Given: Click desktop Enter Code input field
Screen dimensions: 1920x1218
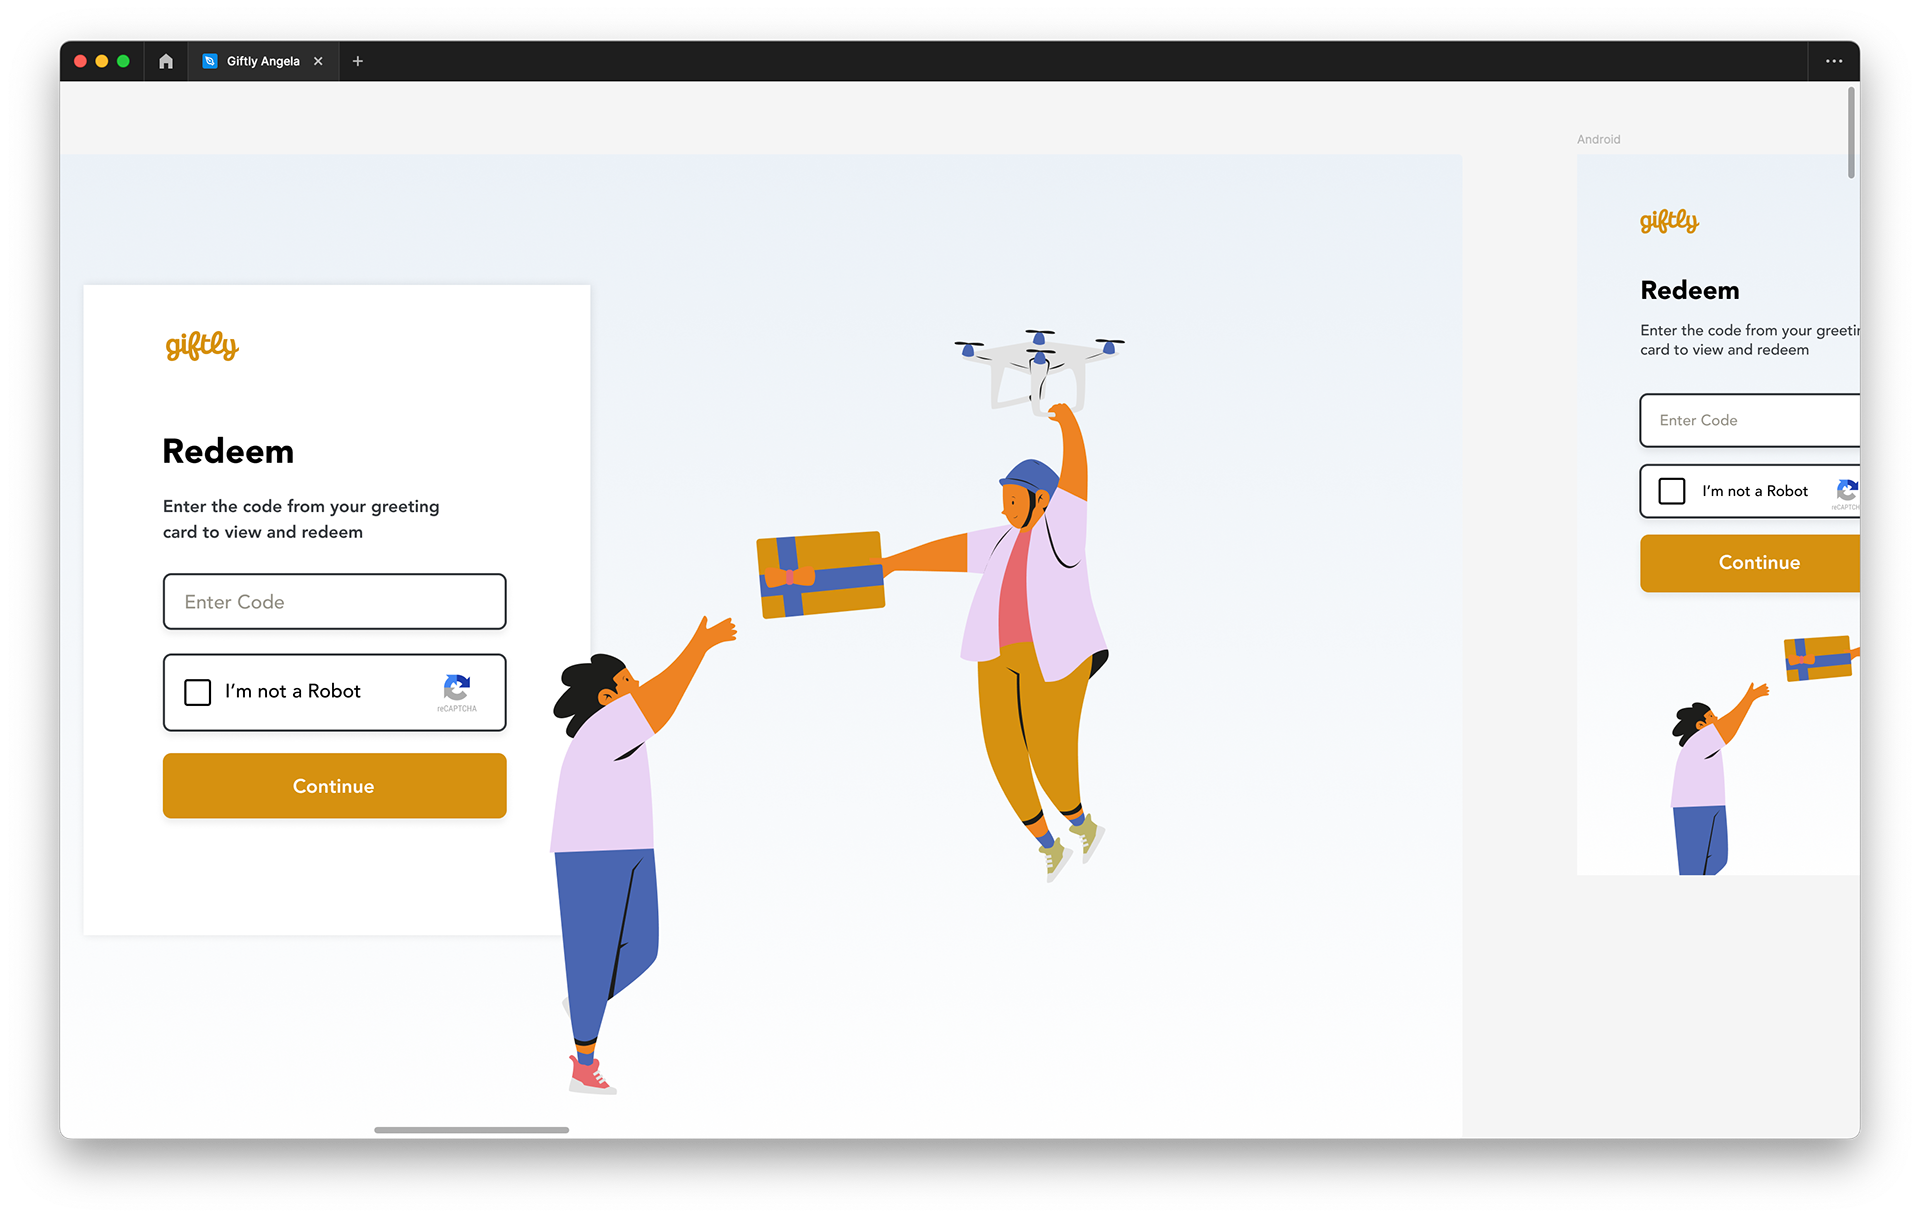Looking at the screenshot, I should click(x=335, y=602).
